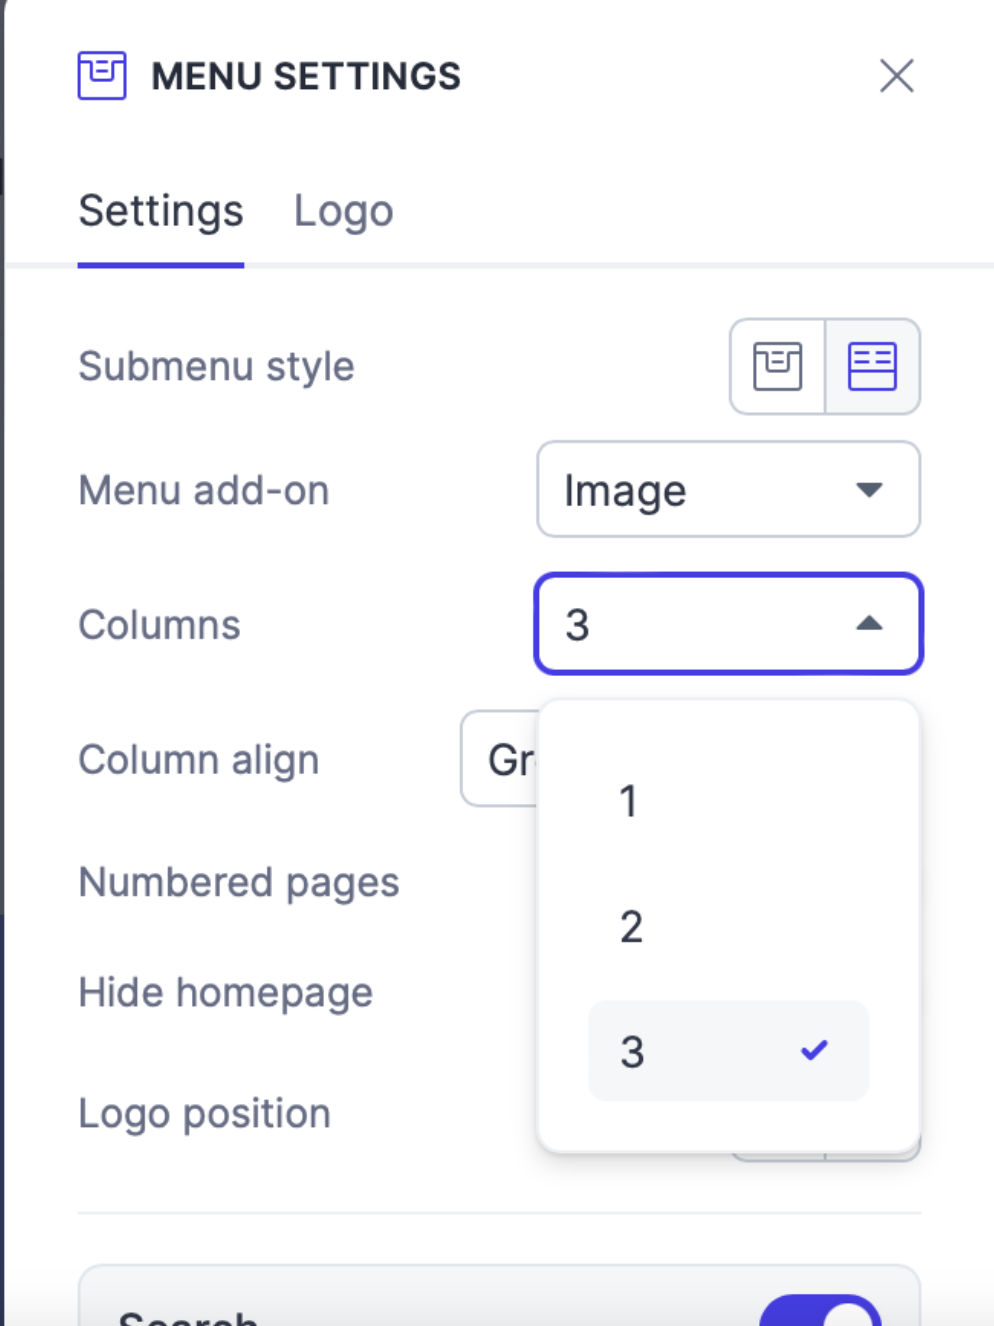Click the MENU SETTINGS title text
The width and height of the screenshot is (994, 1326).
[x=306, y=76]
